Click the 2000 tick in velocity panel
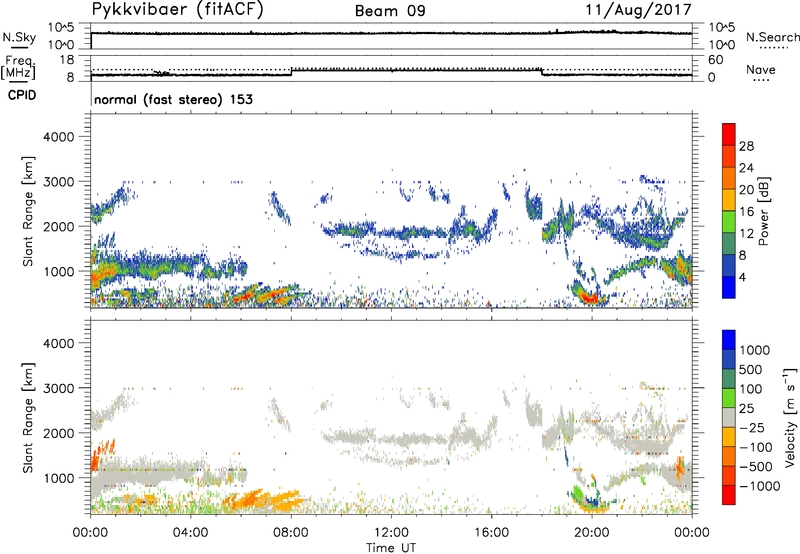This screenshot has height=554, width=800. pyautogui.click(x=58, y=433)
